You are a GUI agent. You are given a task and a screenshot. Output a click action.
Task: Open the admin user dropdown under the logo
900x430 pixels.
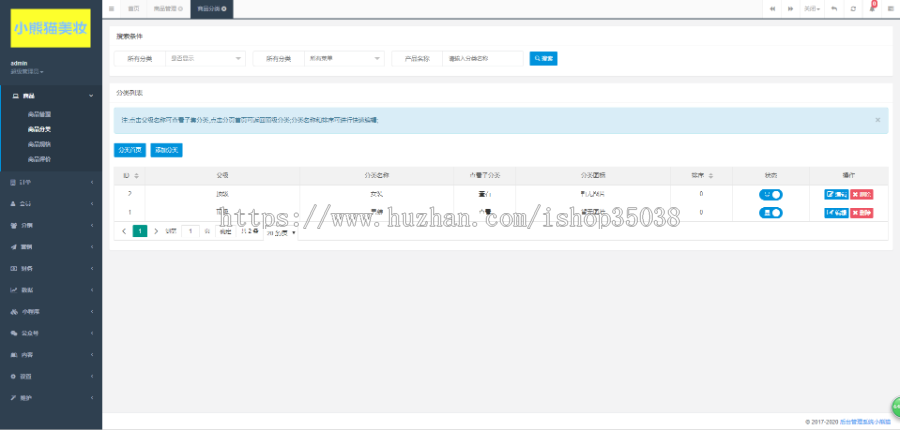pyautogui.click(x=27, y=72)
